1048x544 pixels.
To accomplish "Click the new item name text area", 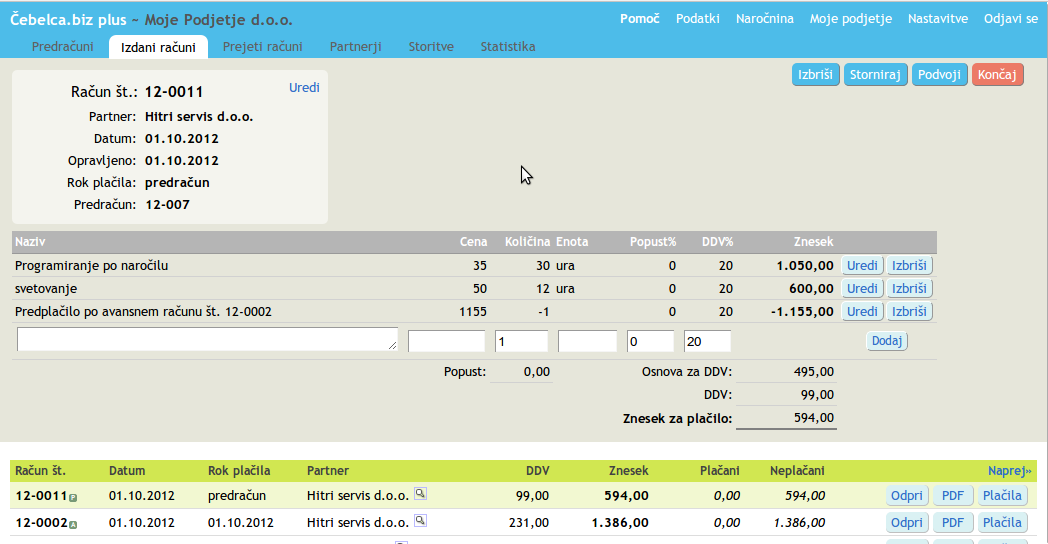I will click(207, 340).
